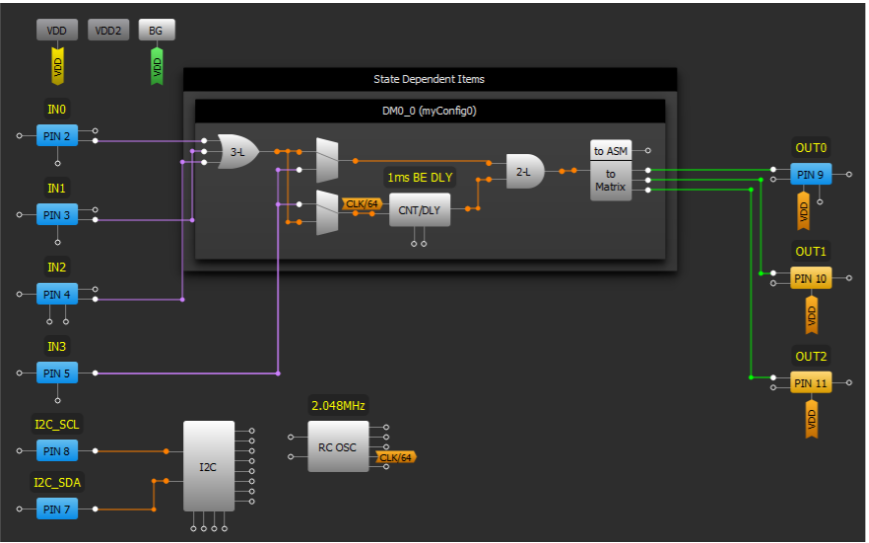Select the VDD power block
The image size is (869, 543).
tap(57, 30)
